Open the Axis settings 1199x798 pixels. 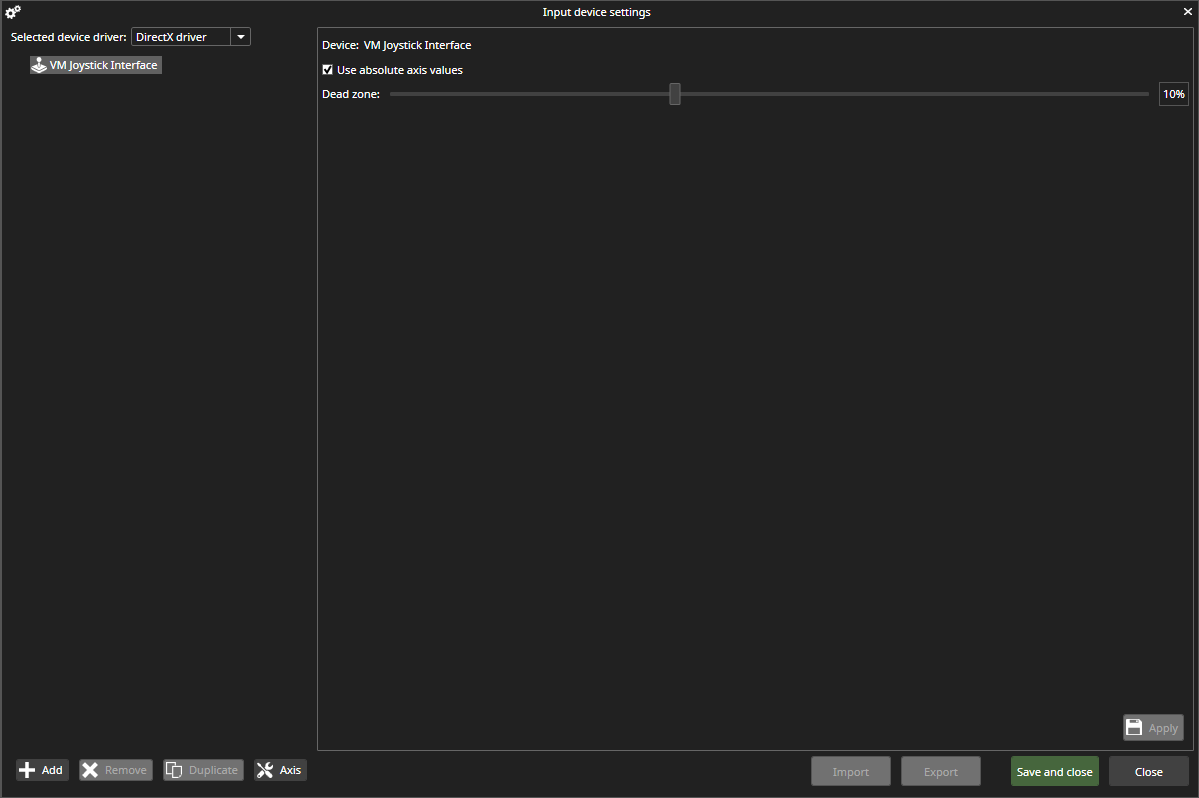pos(280,770)
